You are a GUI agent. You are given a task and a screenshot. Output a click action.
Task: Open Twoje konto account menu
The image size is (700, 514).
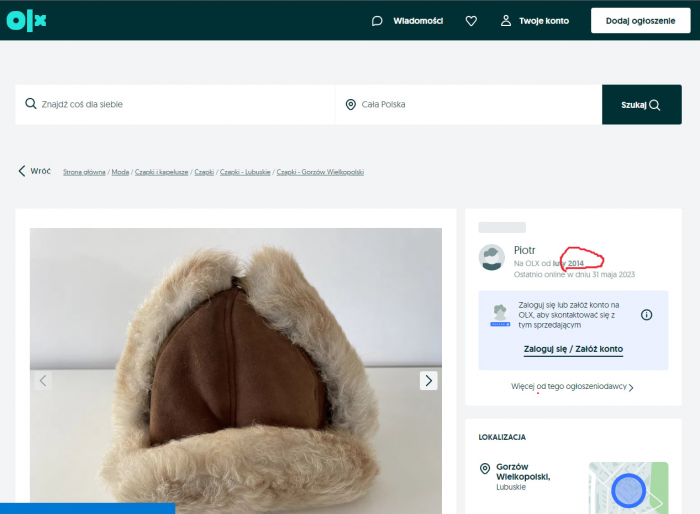[535, 20]
